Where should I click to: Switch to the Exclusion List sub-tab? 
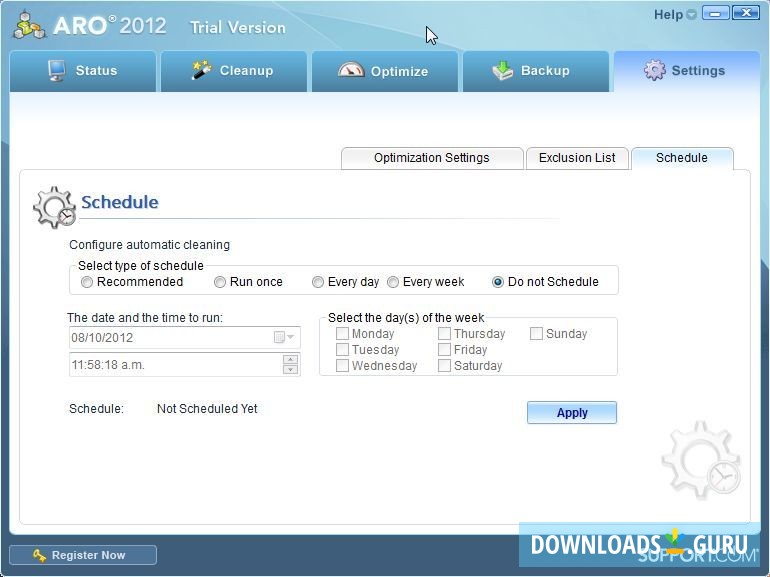(x=577, y=158)
